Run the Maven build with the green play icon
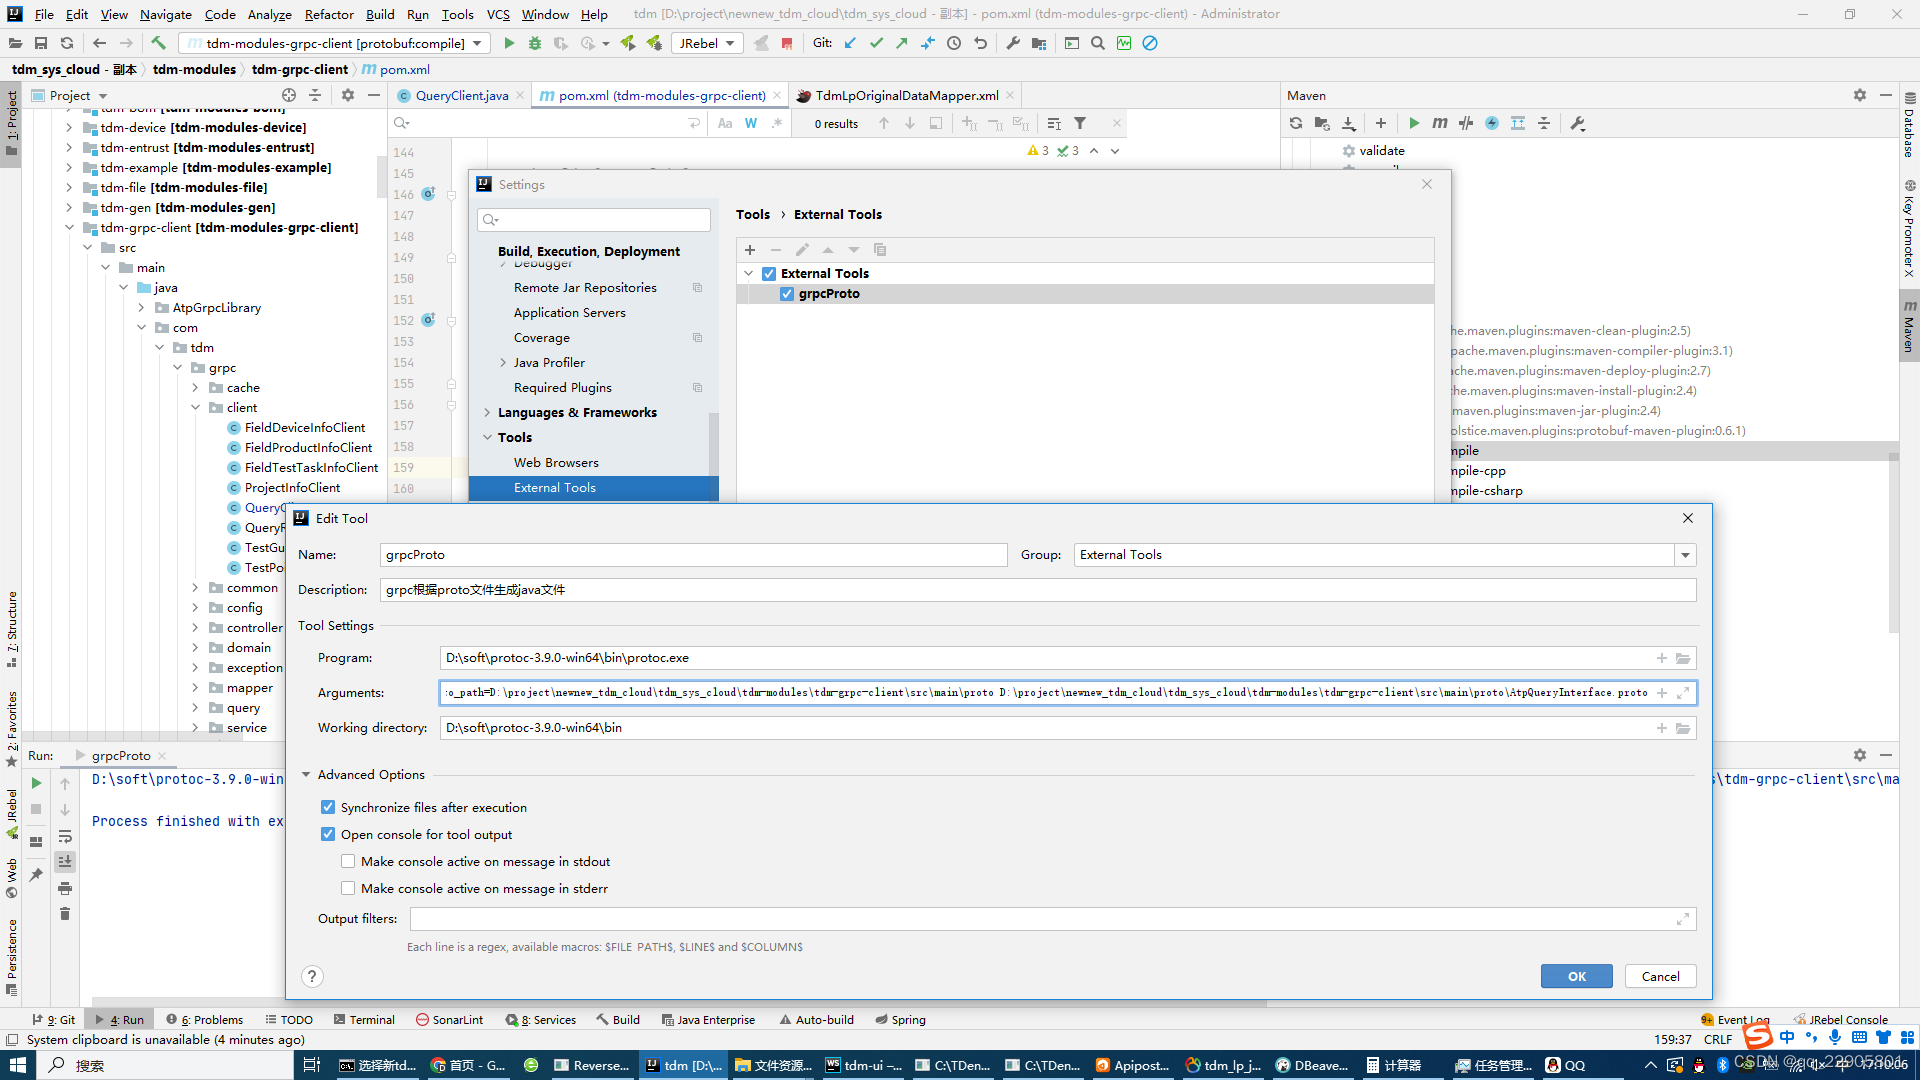The height and width of the screenshot is (1080, 1920). pos(1414,123)
